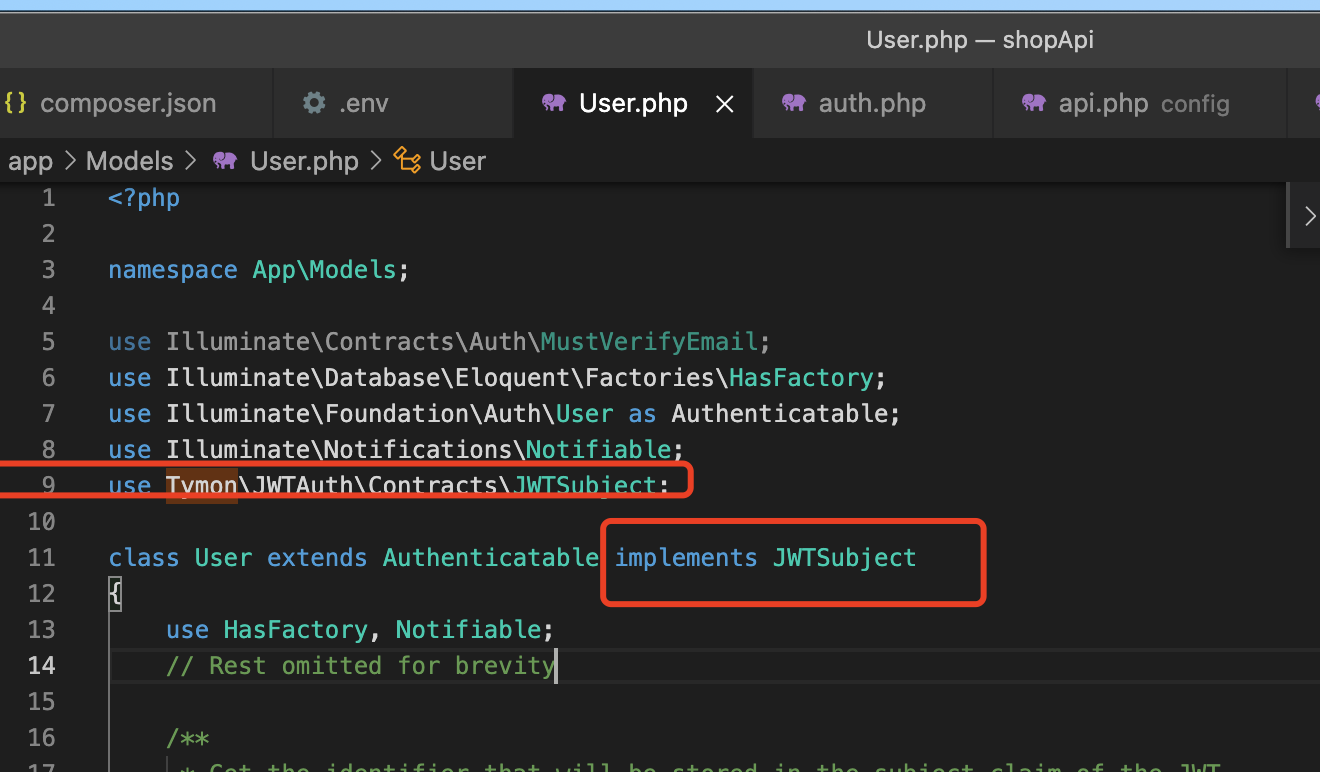Click 'class' keyword on line 11
The image size is (1320, 772).
[x=144, y=558]
